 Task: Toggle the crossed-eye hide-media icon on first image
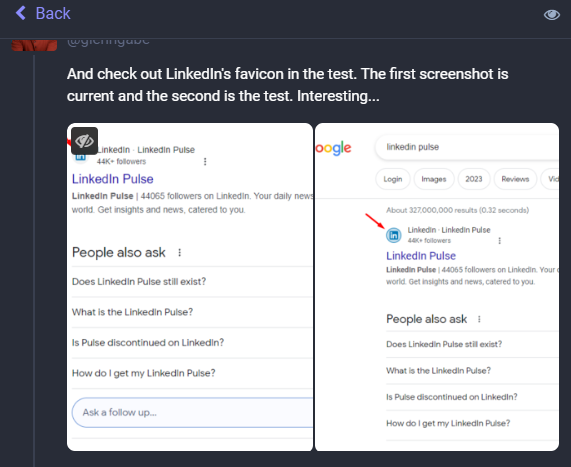pyautogui.click(x=84, y=141)
